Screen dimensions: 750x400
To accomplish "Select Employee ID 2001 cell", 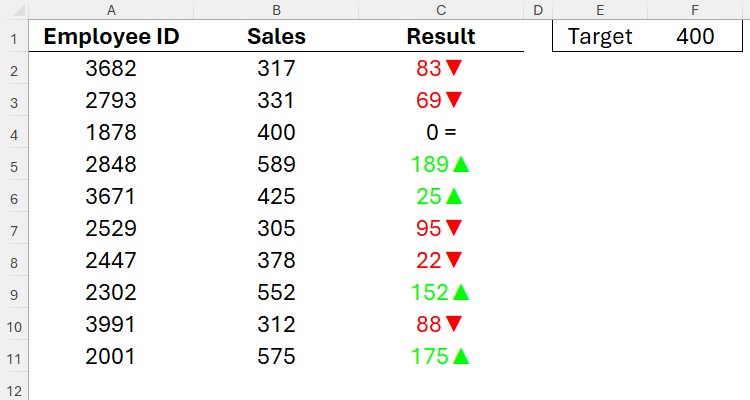I will click(111, 357).
